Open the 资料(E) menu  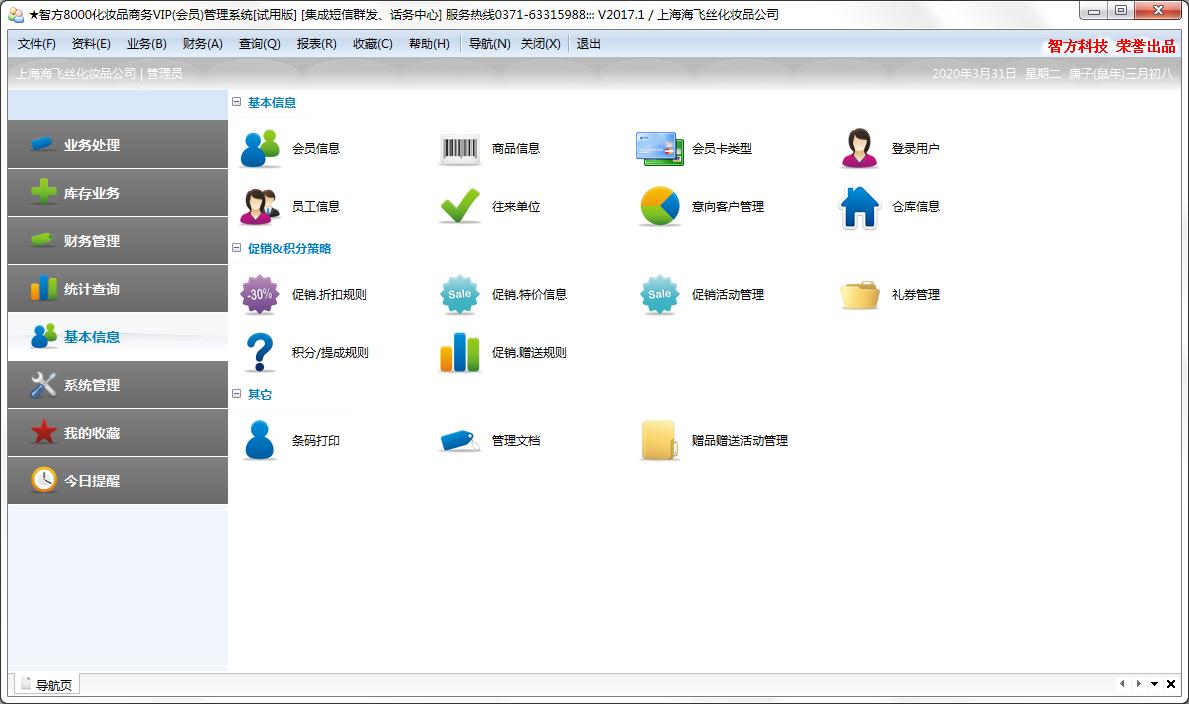coord(91,44)
